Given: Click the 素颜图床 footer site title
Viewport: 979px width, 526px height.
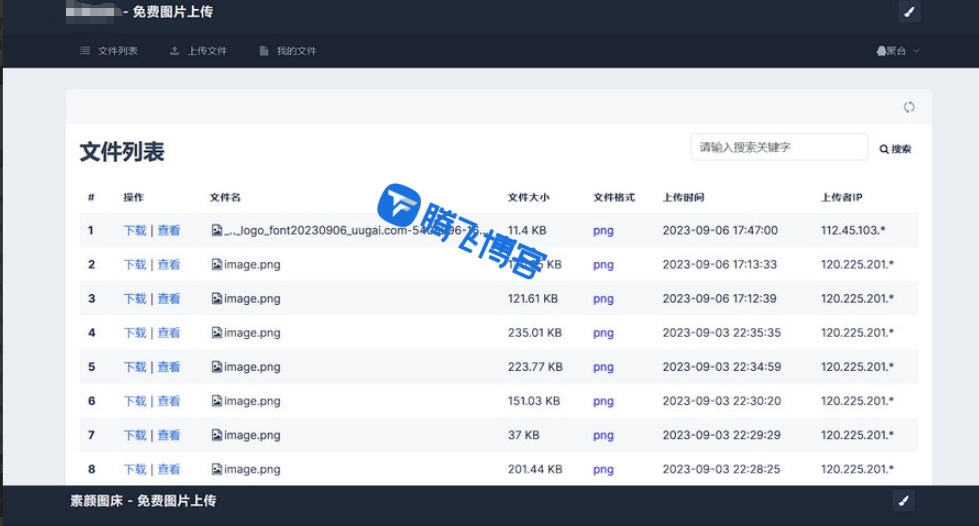Looking at the screenshot, I should [x=99, y=500].
